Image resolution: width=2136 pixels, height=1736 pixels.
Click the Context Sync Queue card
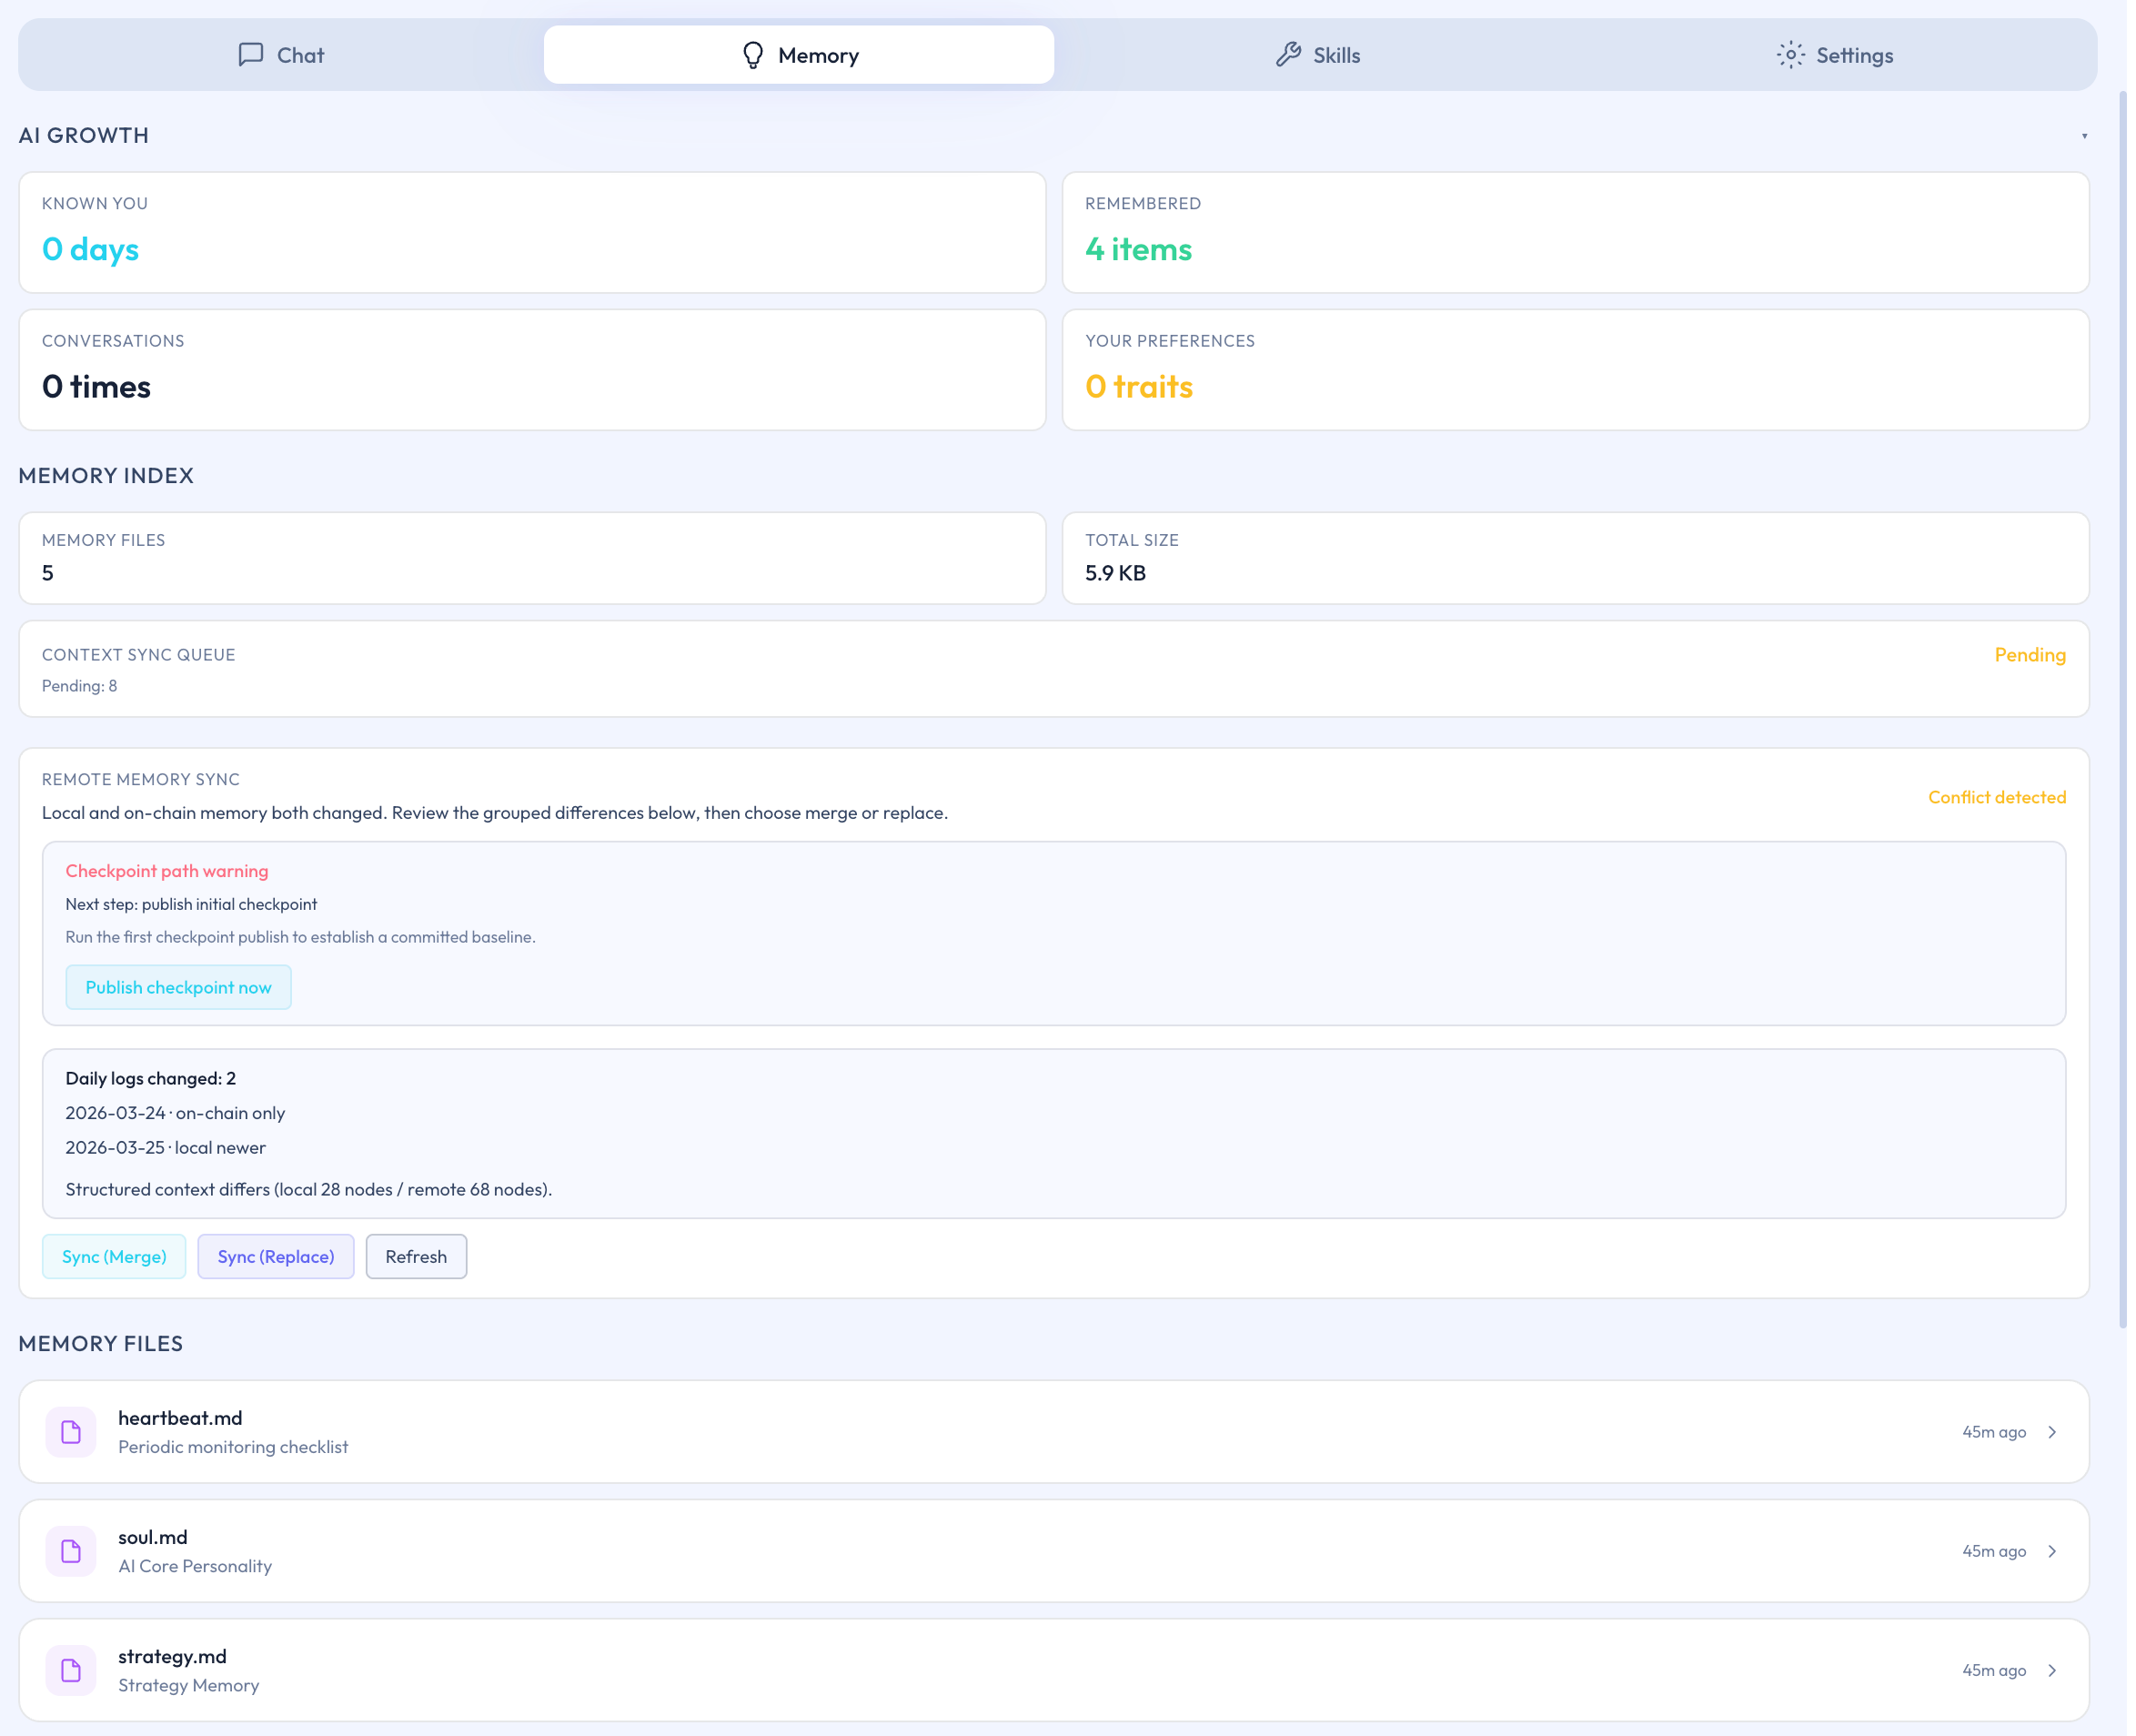[x=1053, y=669]
